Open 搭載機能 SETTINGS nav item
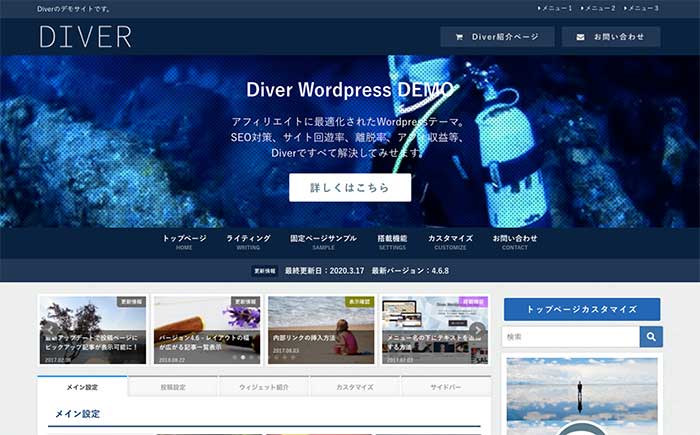 392,242
